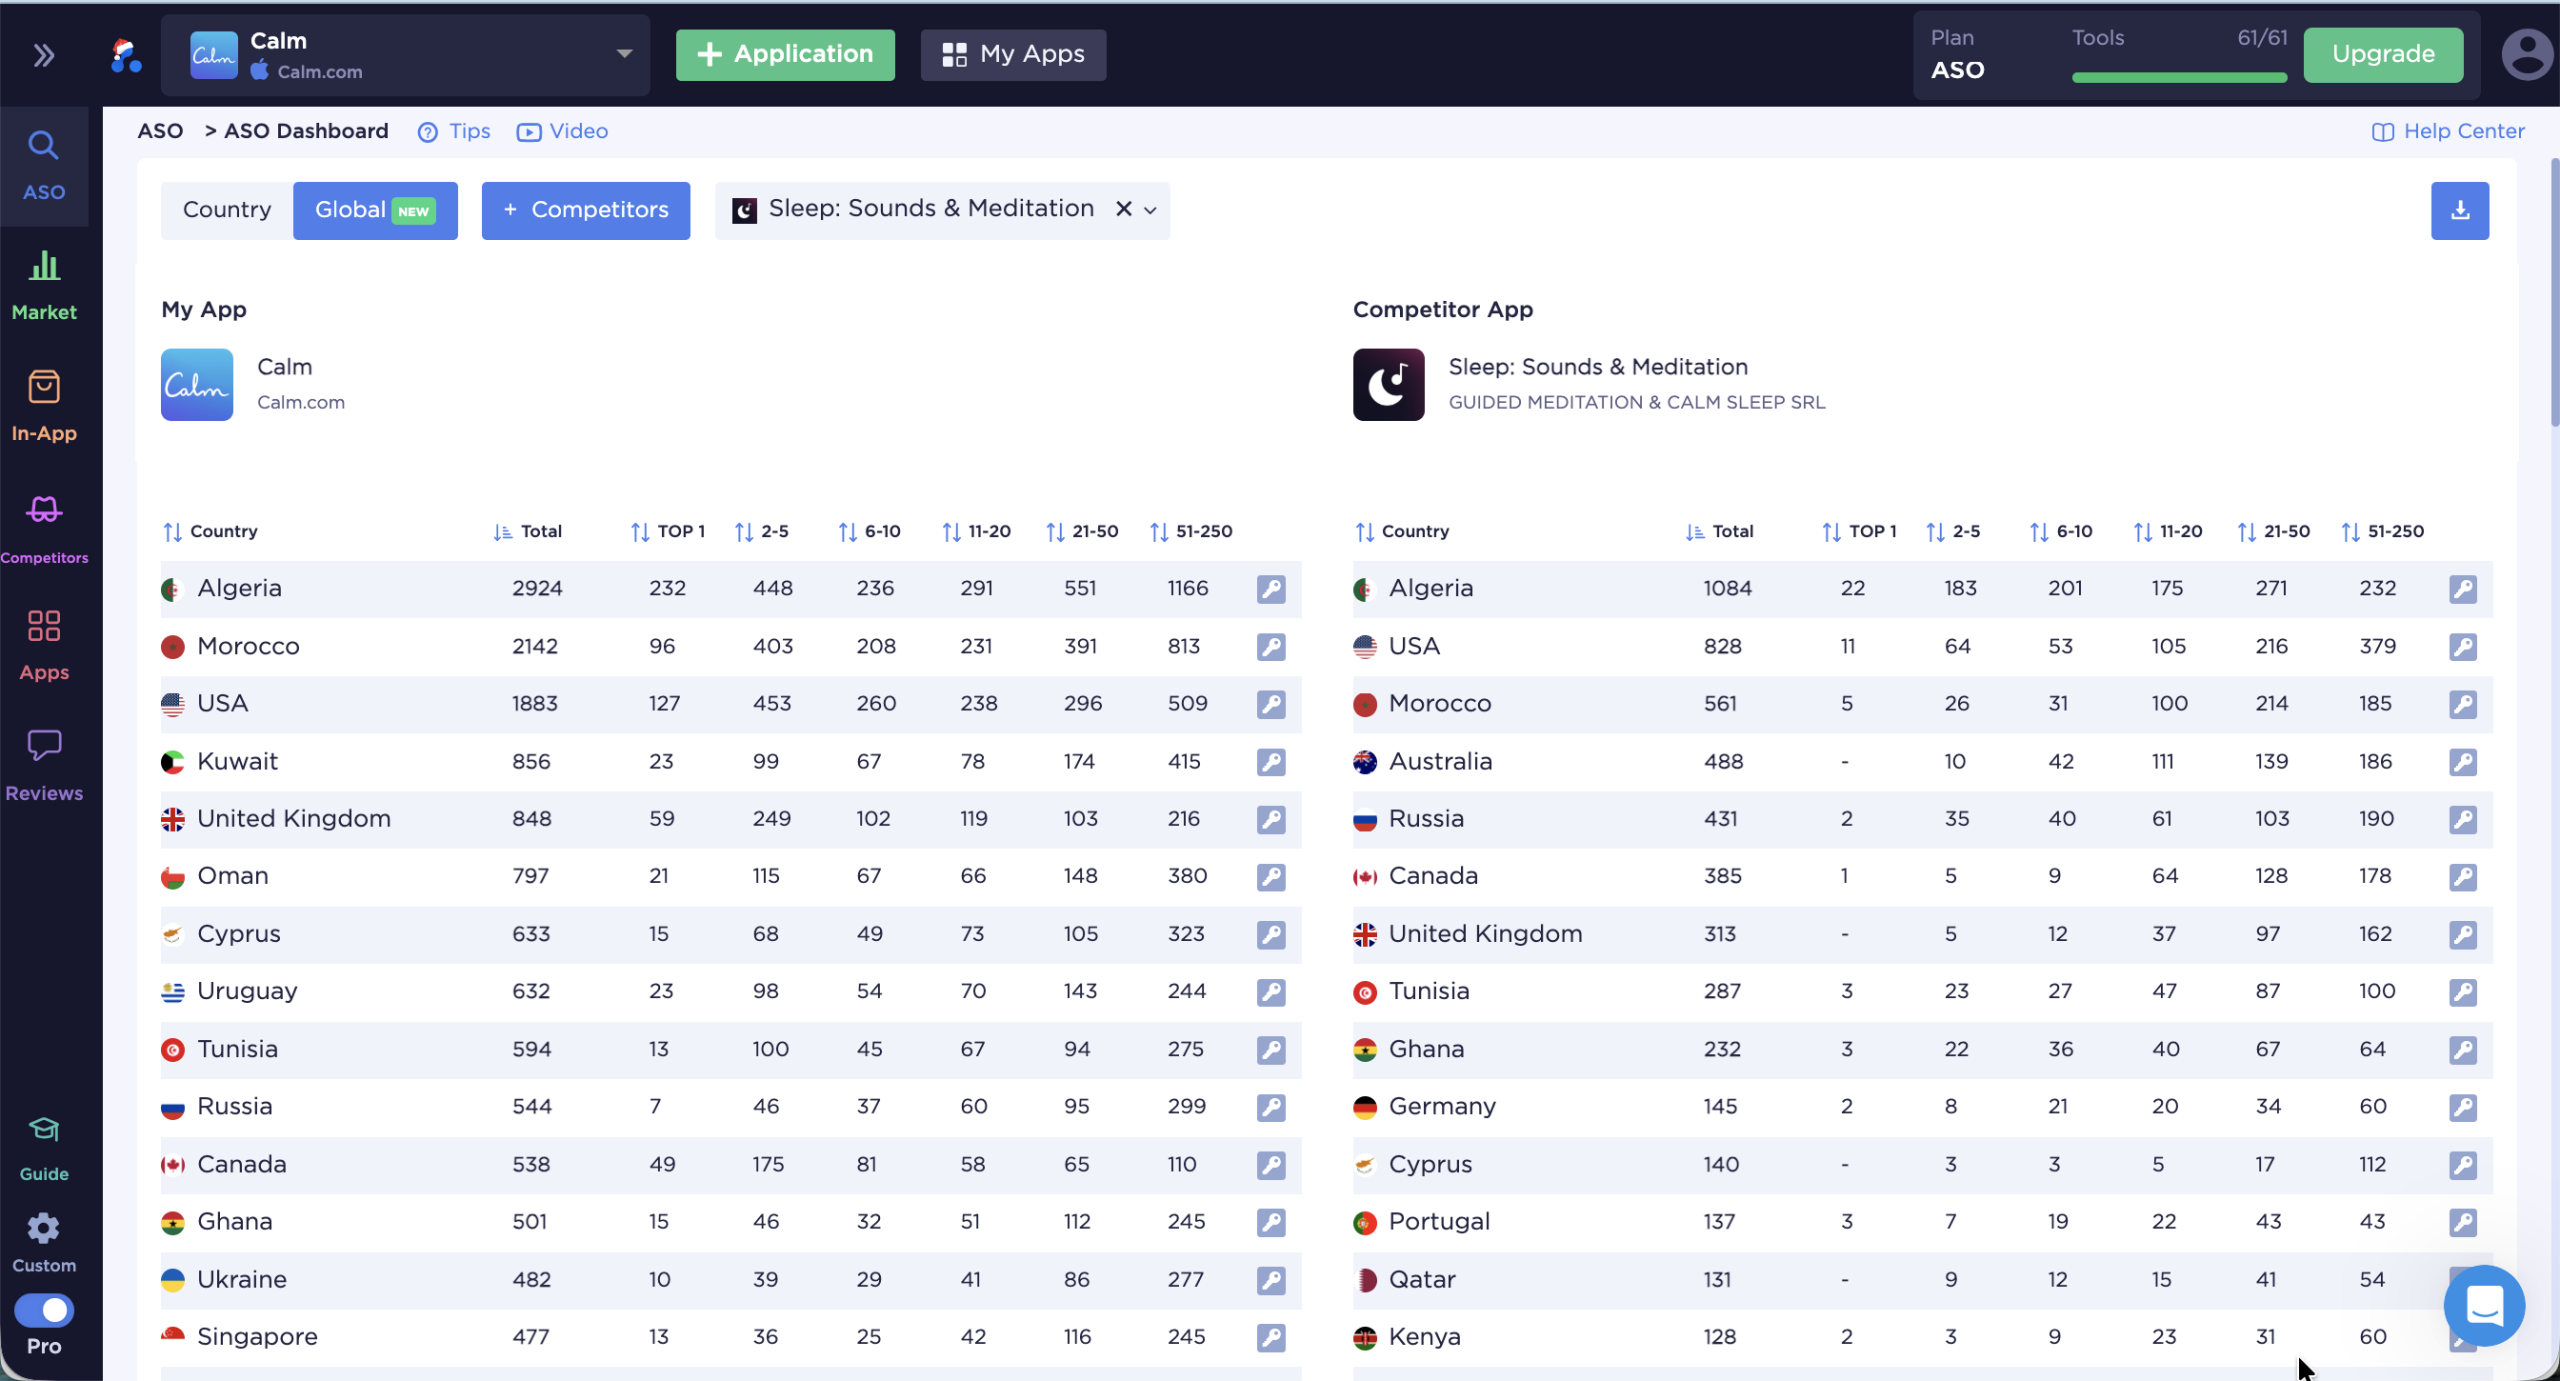Screen dimensions: 2560x1381
Task: Expand the sidebar with double chevron
Action: 44,55
